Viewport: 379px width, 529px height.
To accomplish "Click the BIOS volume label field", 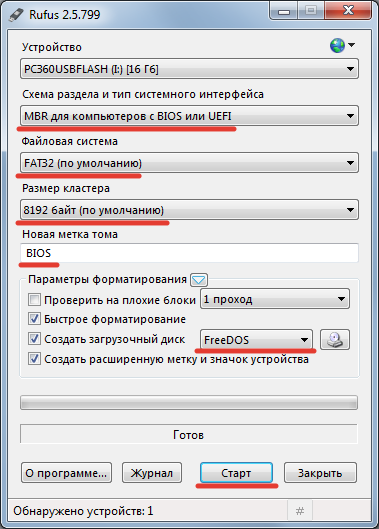I will point(189,253).
